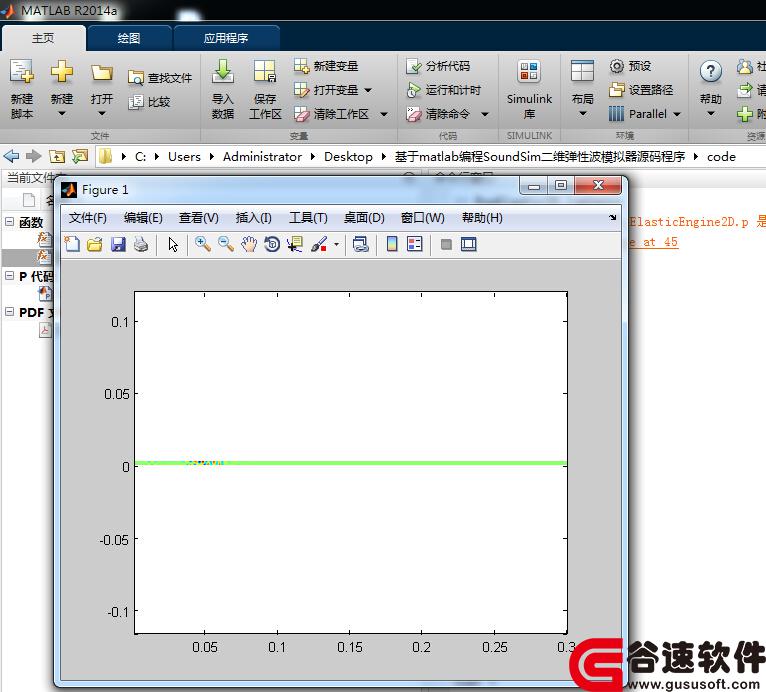Open the Insert (插入(I)) menu in Figure 1
Image resolution: width=766 pixels, height=692 pixels.
[x=254, y=218]
